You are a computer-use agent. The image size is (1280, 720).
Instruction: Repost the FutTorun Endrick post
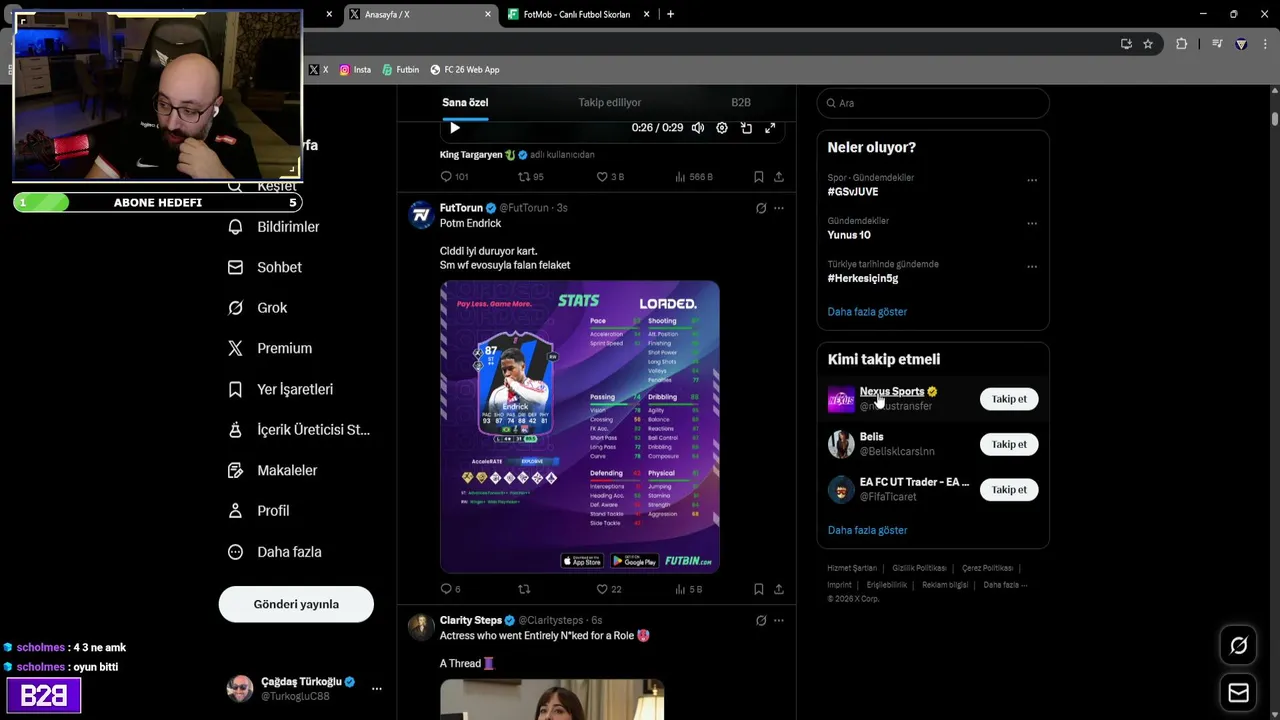point(524,589)
